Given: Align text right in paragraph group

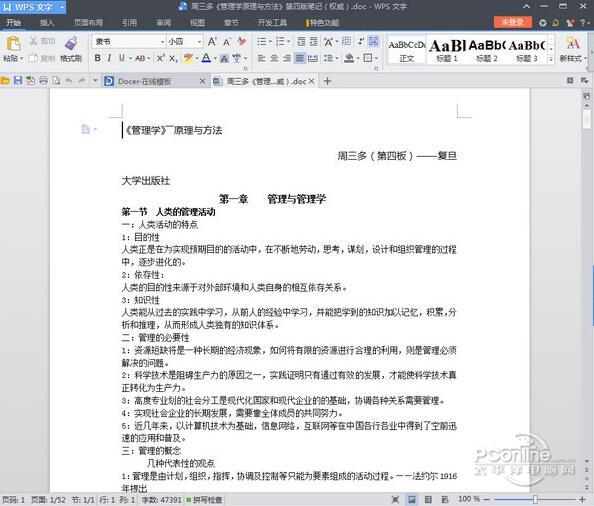Looking at the screenshot, I should (287, 58).
